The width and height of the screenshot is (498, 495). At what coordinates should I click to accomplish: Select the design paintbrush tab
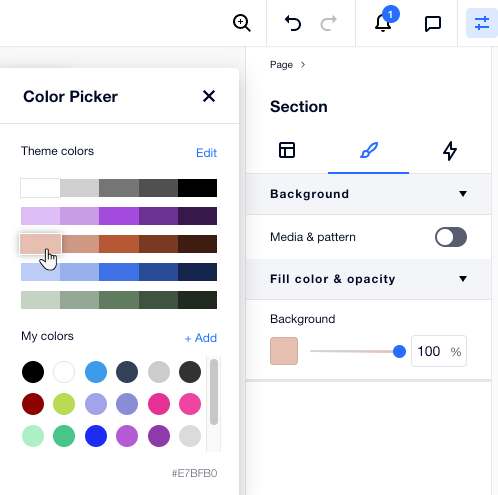tap(369, 150)
